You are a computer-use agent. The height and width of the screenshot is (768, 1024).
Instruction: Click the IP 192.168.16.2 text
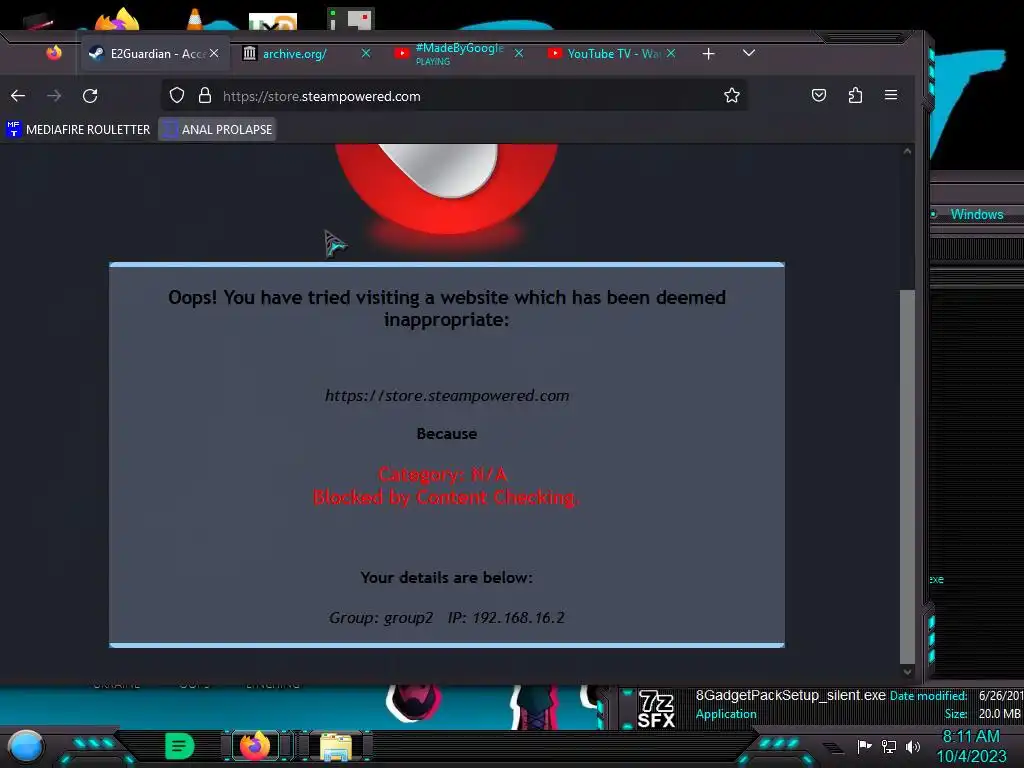pyautogui.click(x=506, y=618)
